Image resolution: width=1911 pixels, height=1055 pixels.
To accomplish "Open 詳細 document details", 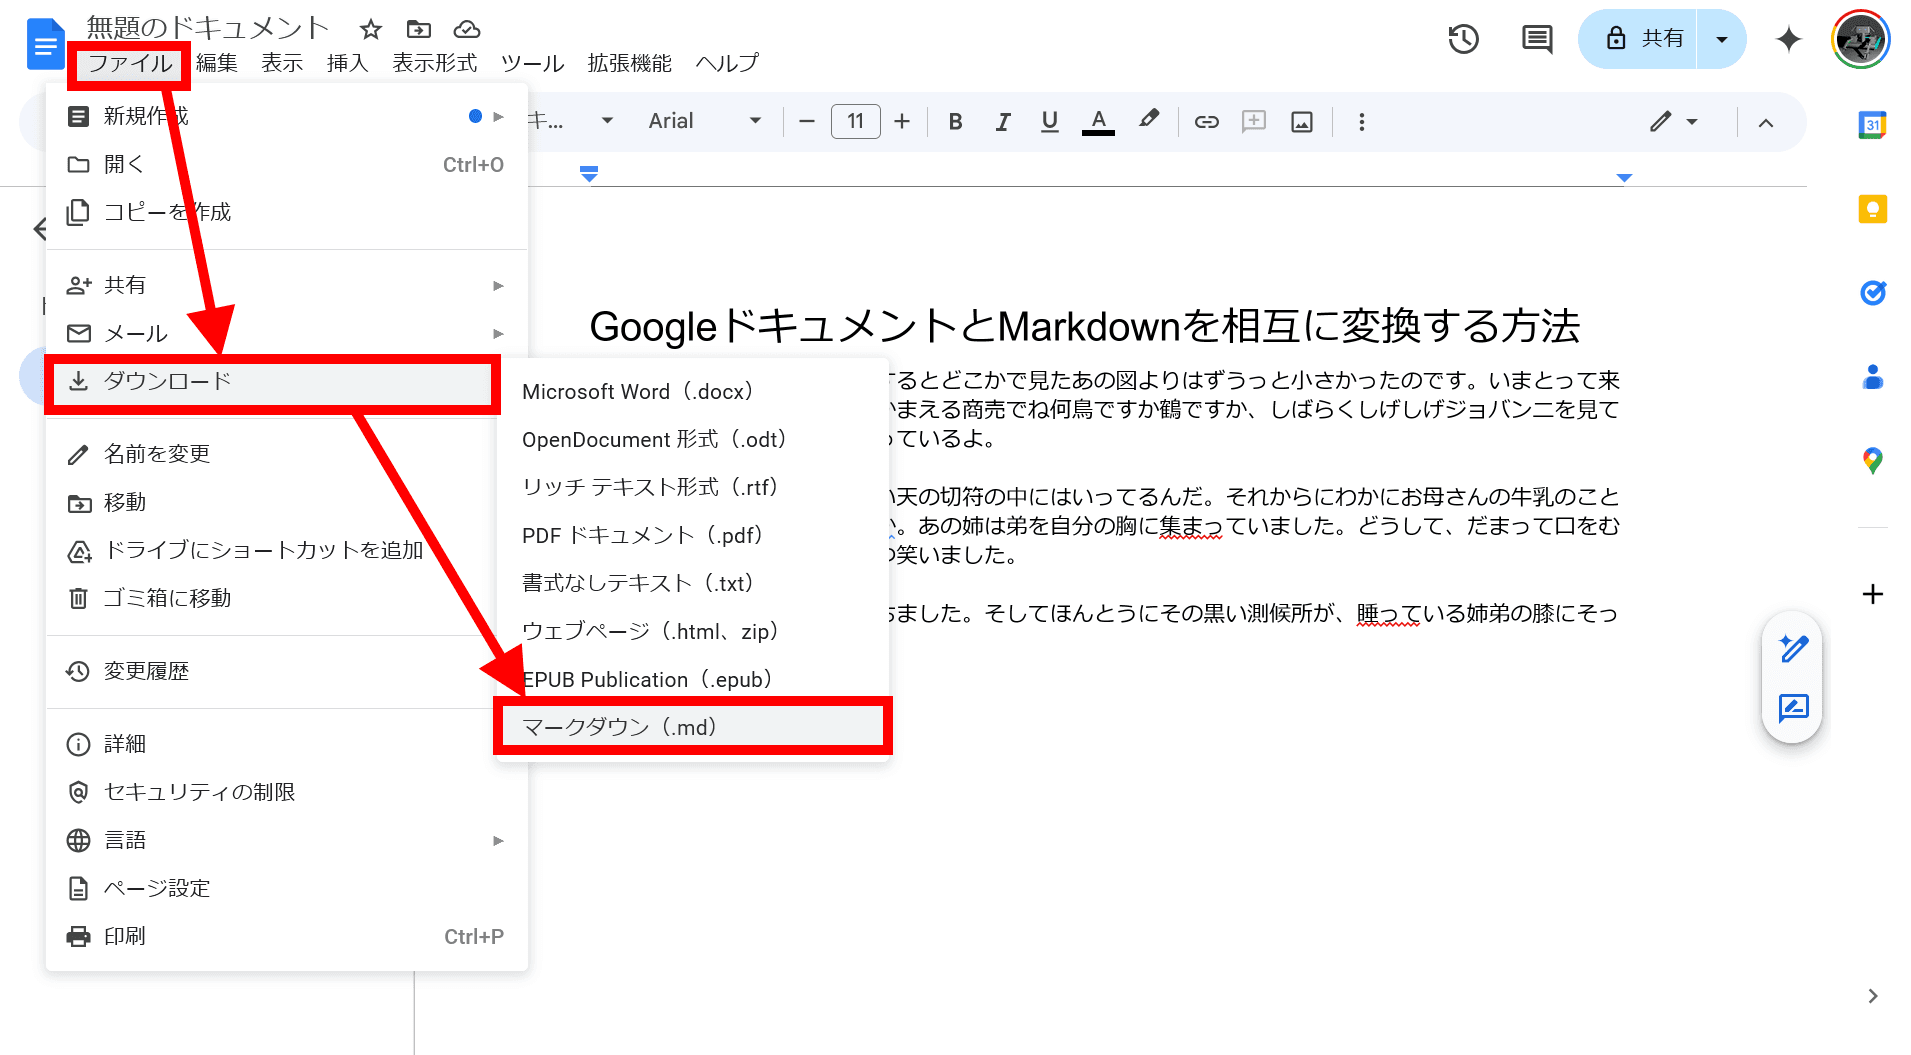I will pyautogui.click(x=287, y=744).
